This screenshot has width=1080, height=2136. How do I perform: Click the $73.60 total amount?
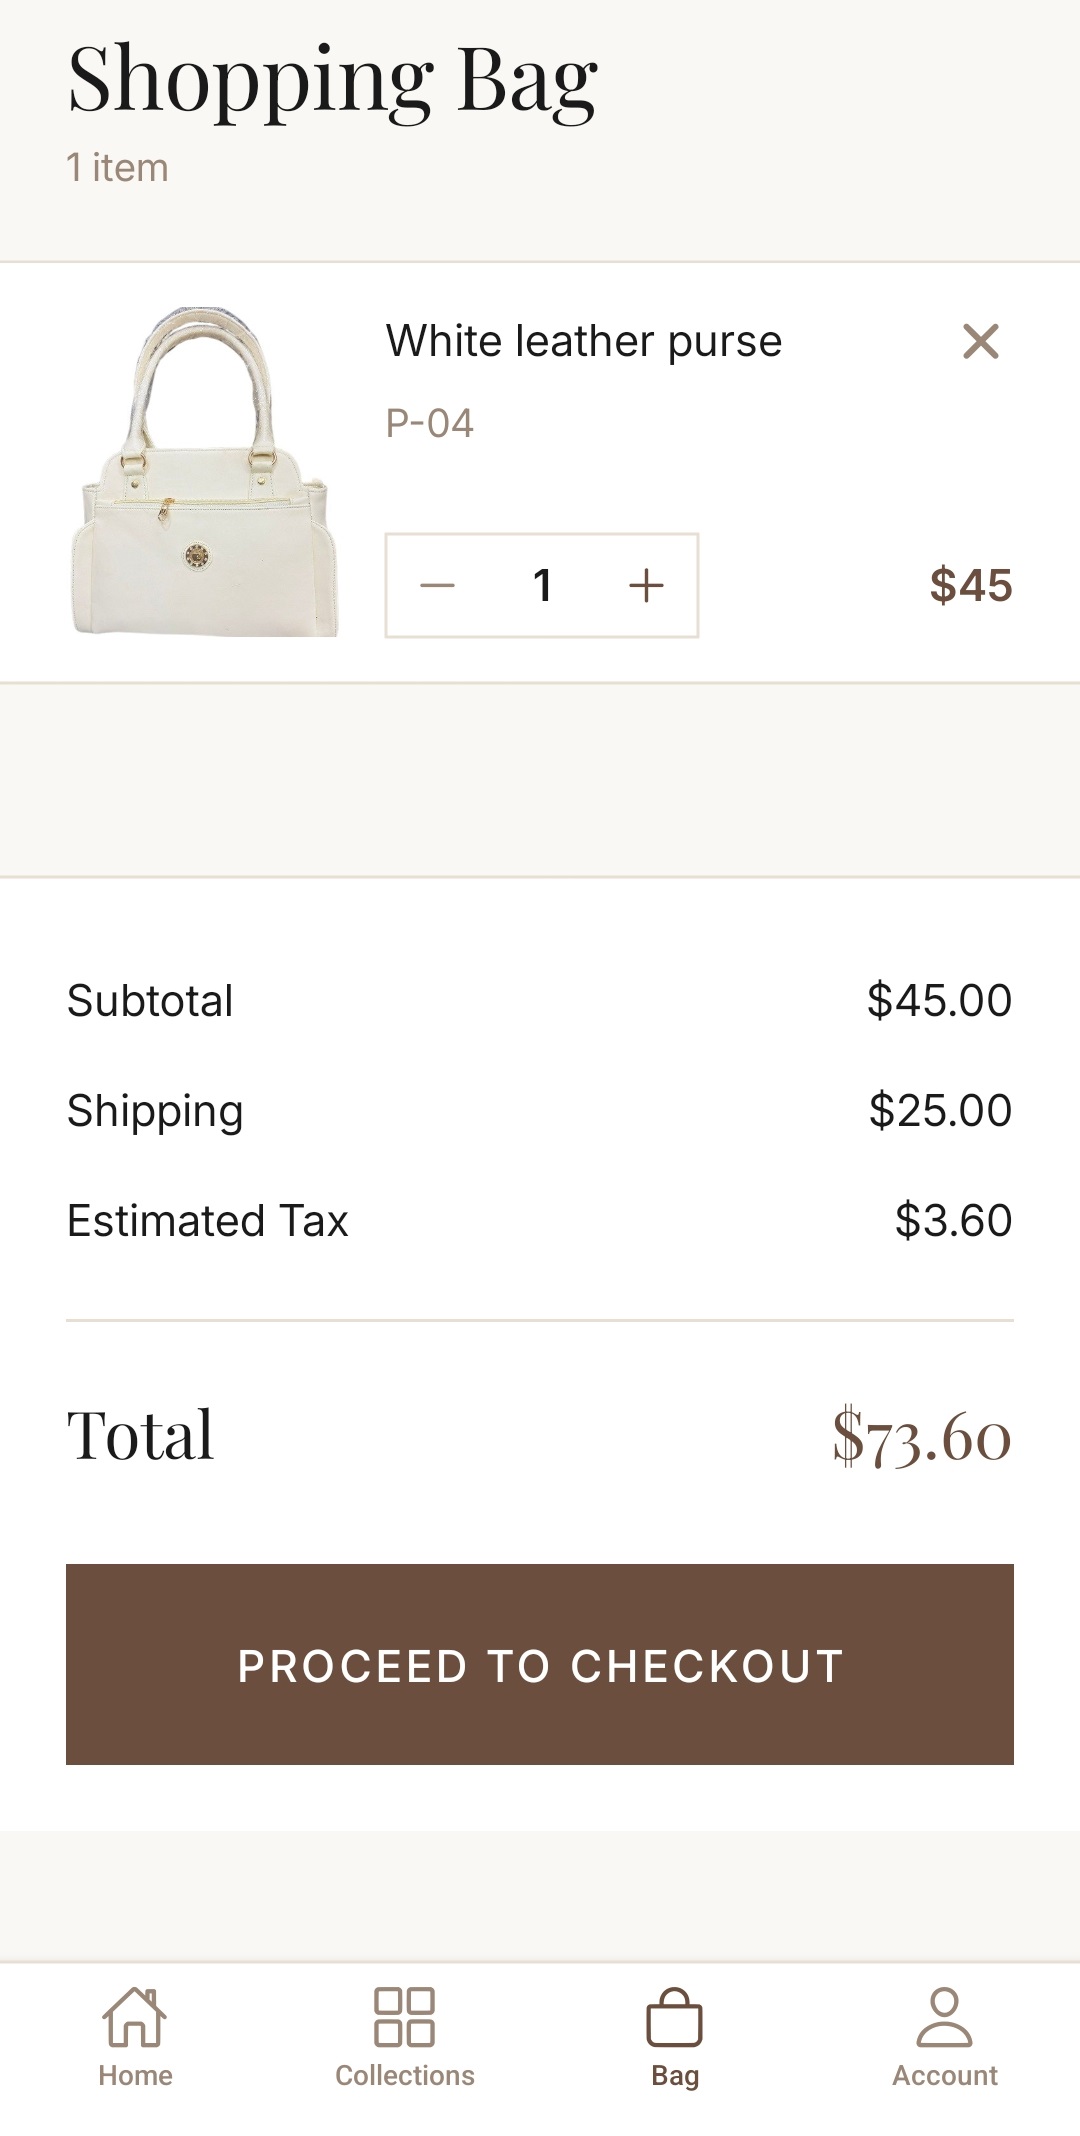tap(921, 1437)
